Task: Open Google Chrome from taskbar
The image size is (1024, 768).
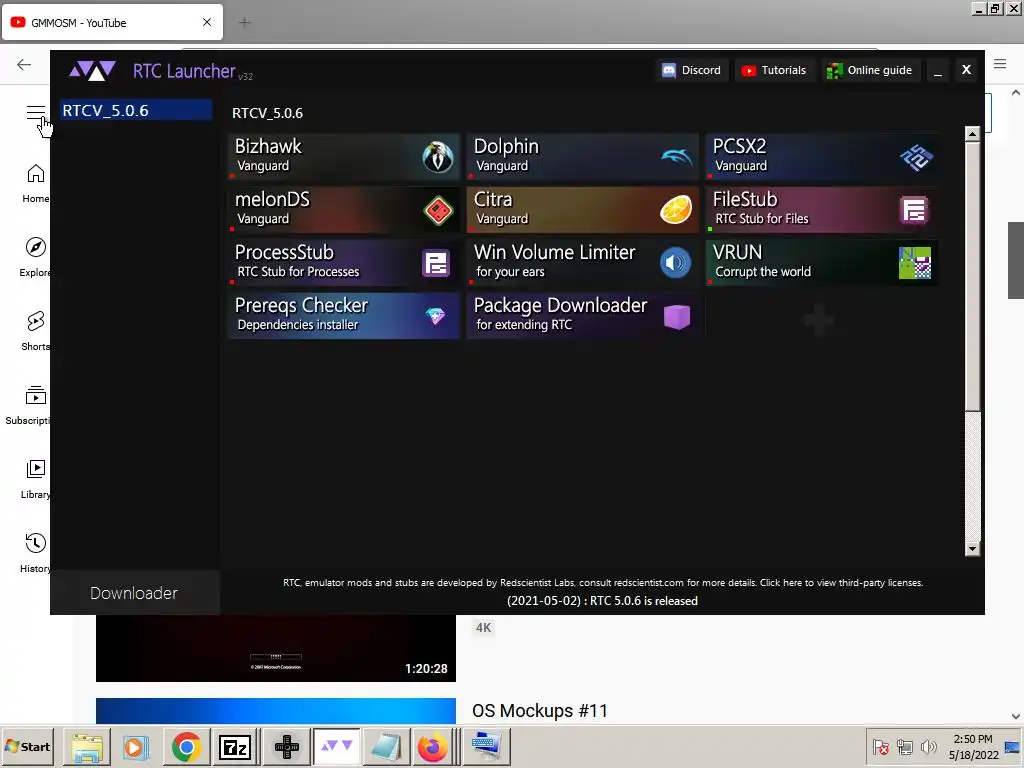Action: coord(186,747)
